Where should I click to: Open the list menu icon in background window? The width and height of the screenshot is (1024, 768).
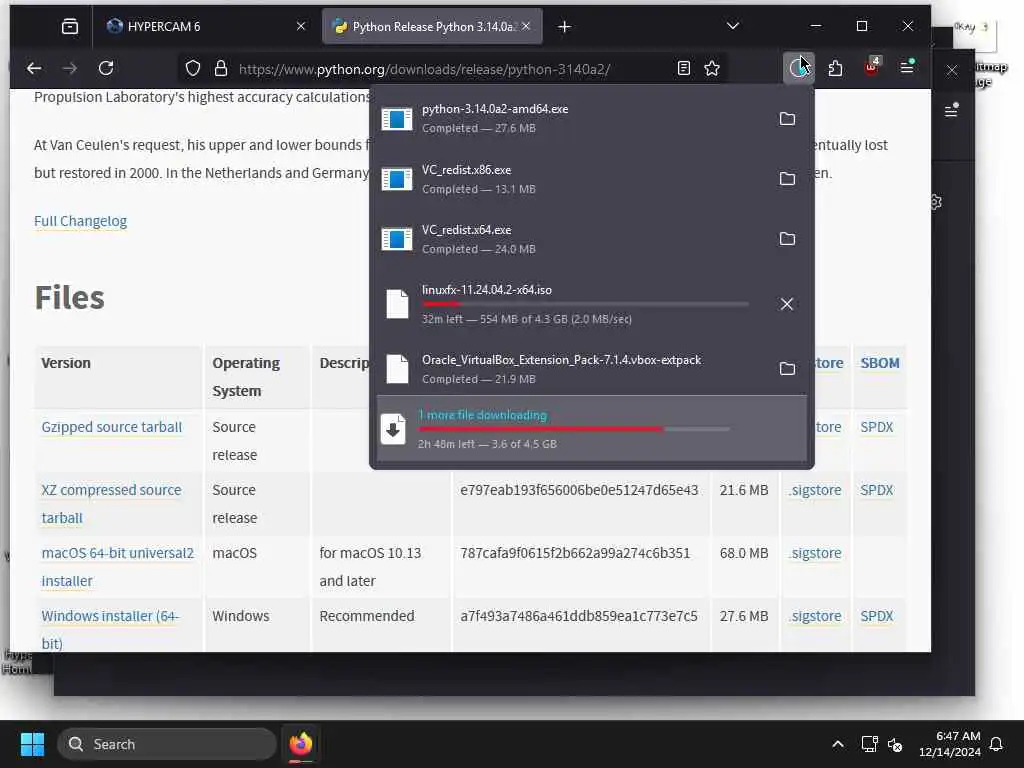pyautogui.click(x=952, y=110)
